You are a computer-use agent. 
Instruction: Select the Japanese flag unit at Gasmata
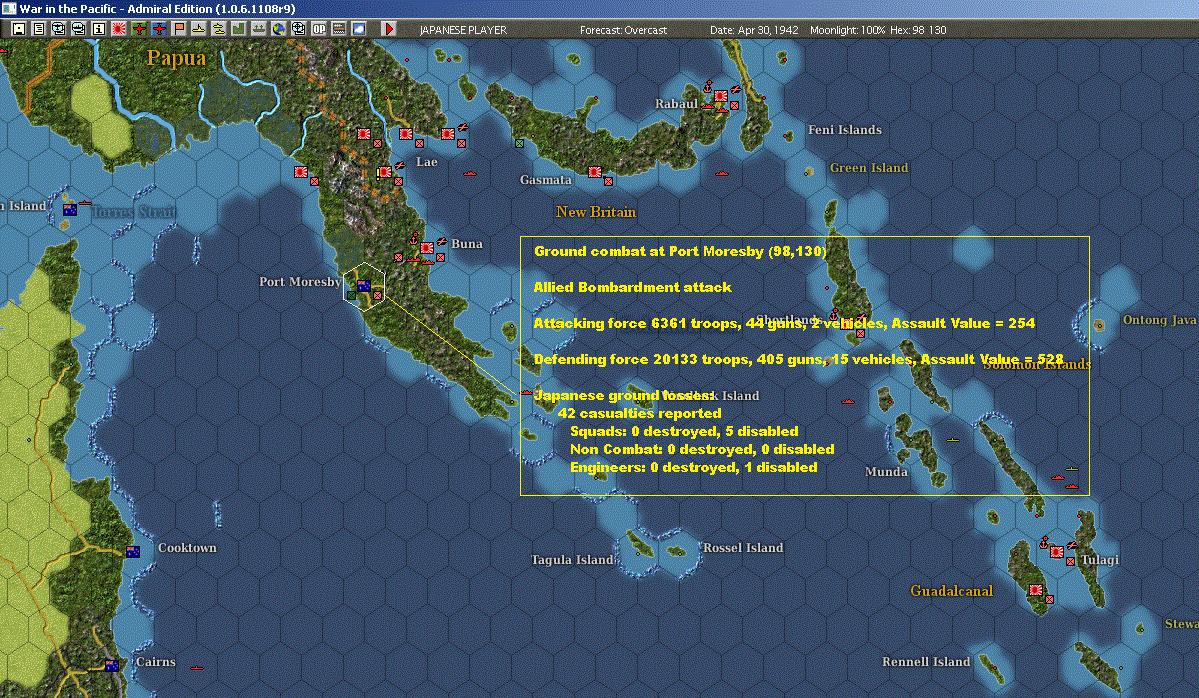(594, 172)
